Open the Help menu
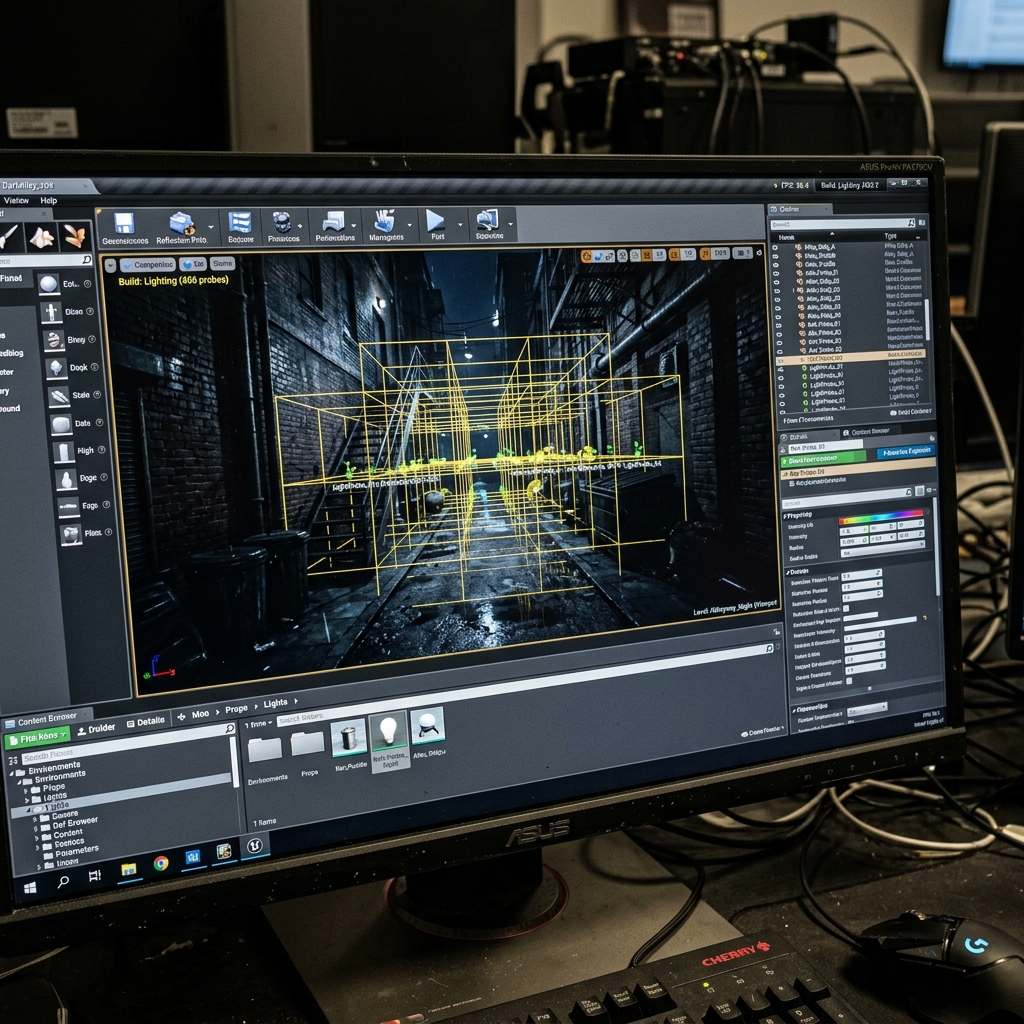The width and height of the screenshot is (1024, 1024). coord(48,200)
